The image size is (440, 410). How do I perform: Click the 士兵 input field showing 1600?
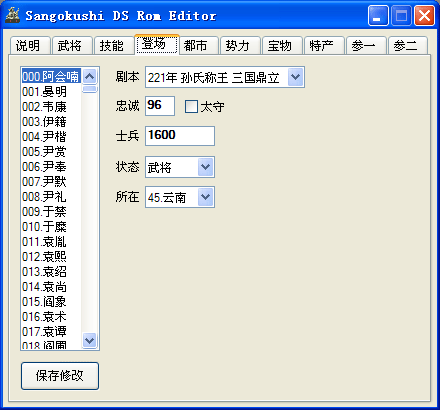tap(180, 136)
